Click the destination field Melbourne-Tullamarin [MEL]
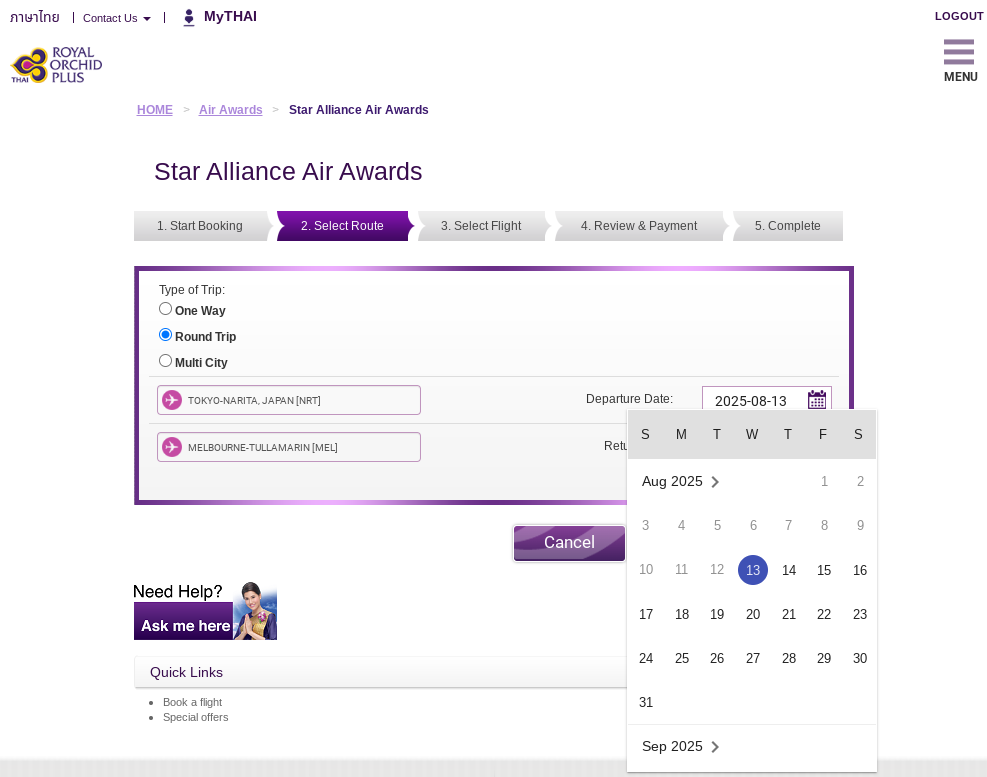 (x=289, y=447)
